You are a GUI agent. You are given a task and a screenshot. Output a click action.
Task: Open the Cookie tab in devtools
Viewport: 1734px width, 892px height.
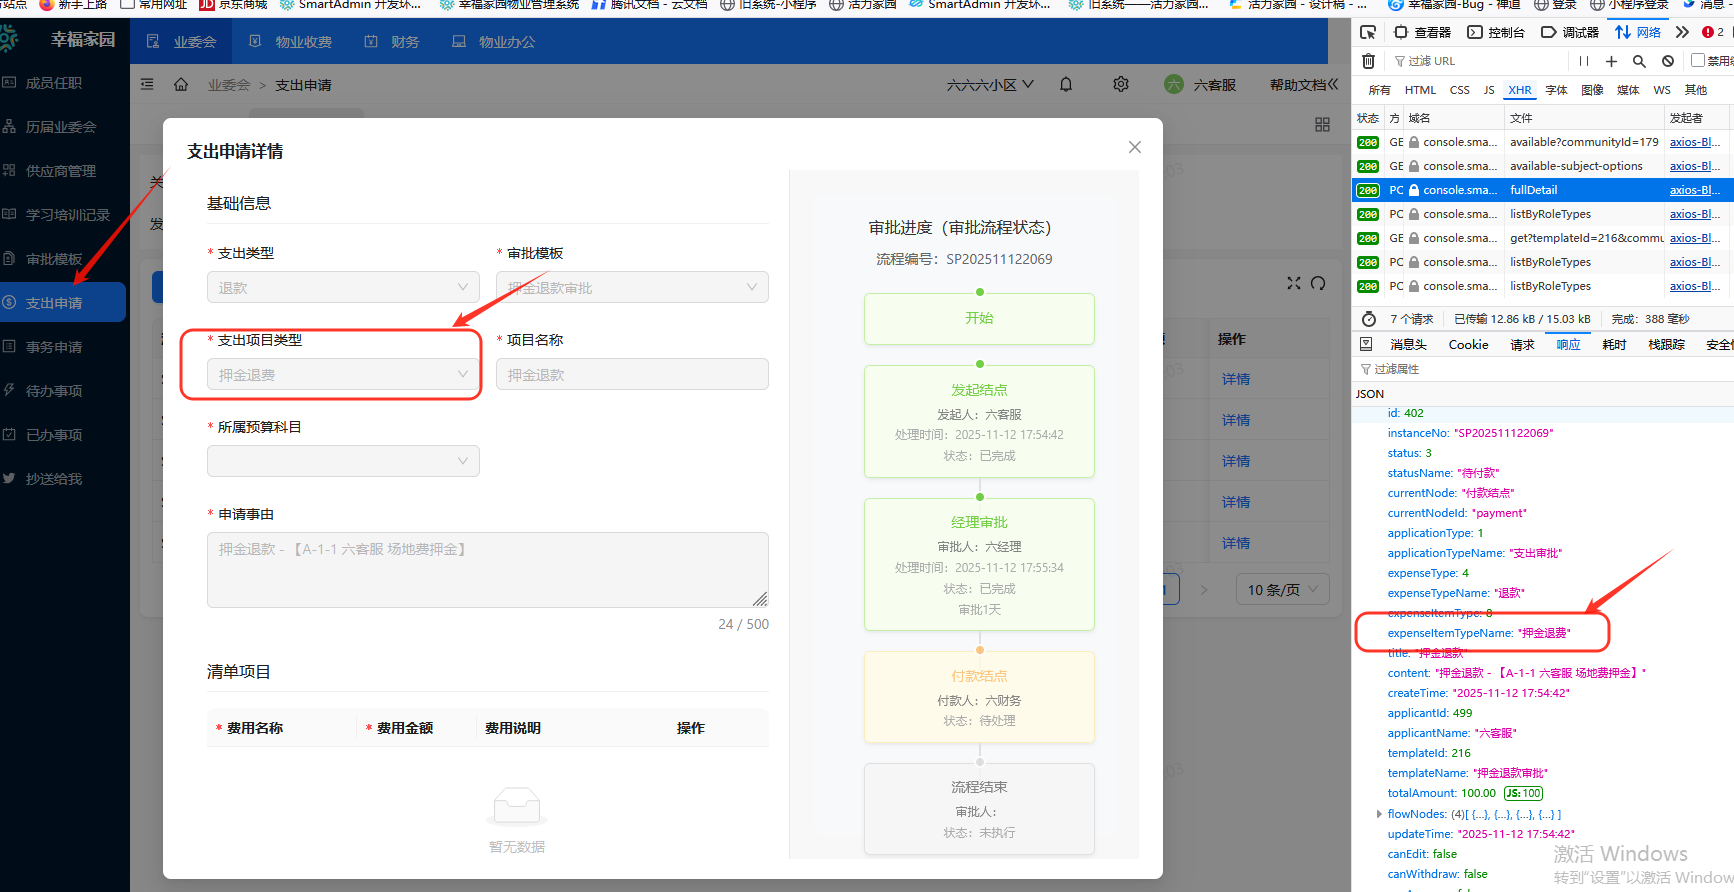pos(1468,345)
